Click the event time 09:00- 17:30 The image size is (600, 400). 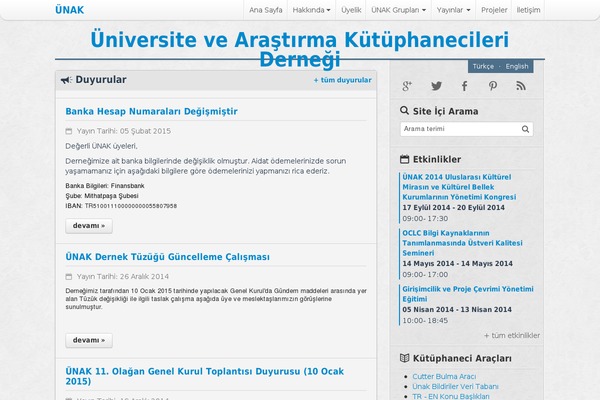click(x=425, y=219)
